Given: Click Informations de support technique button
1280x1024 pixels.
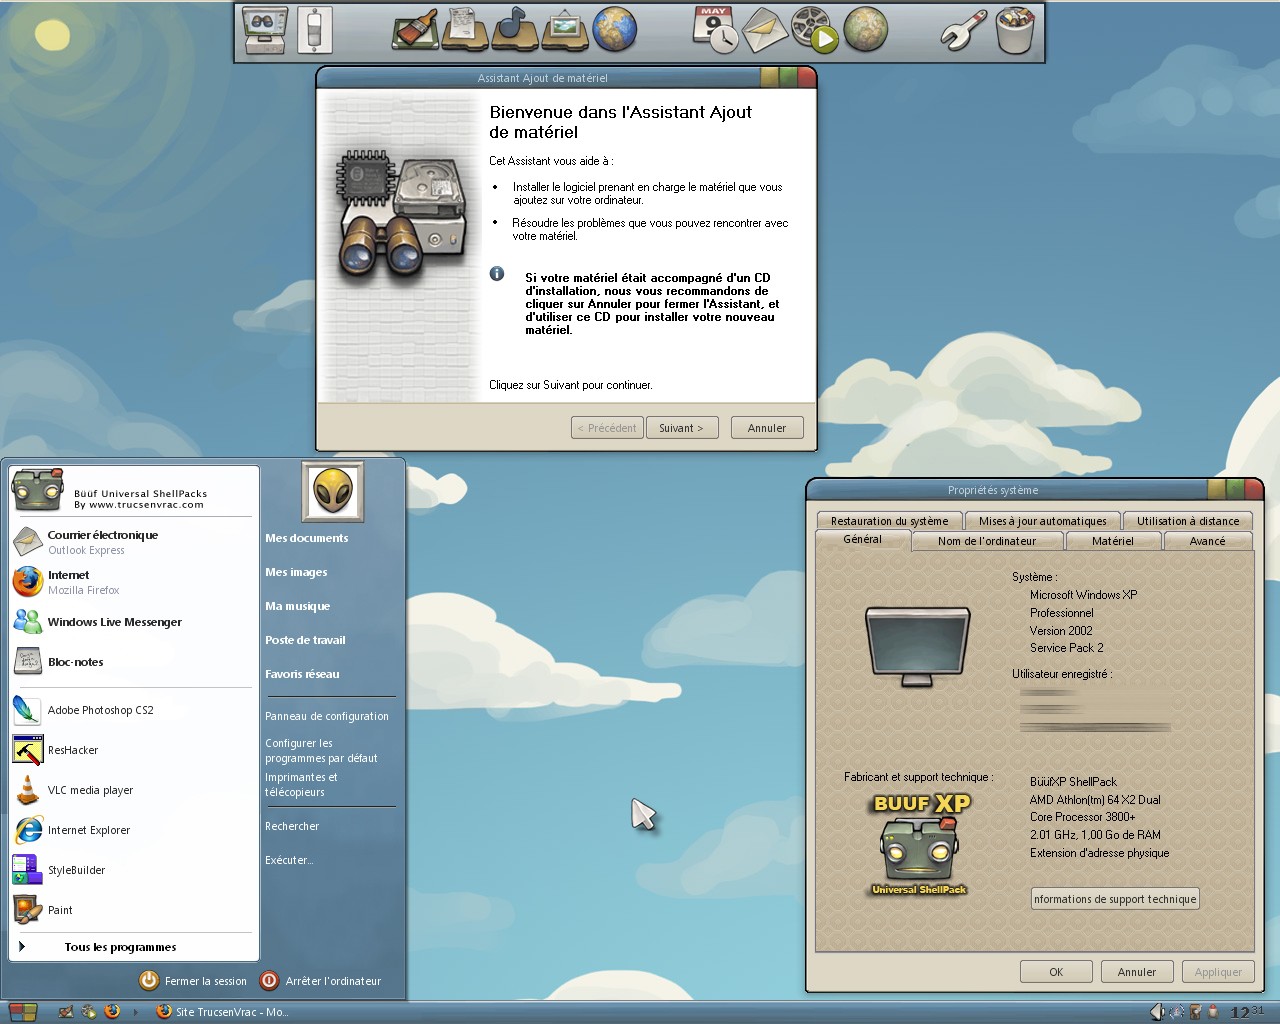Looking at the screenshot, I should tap(1115, 899).
